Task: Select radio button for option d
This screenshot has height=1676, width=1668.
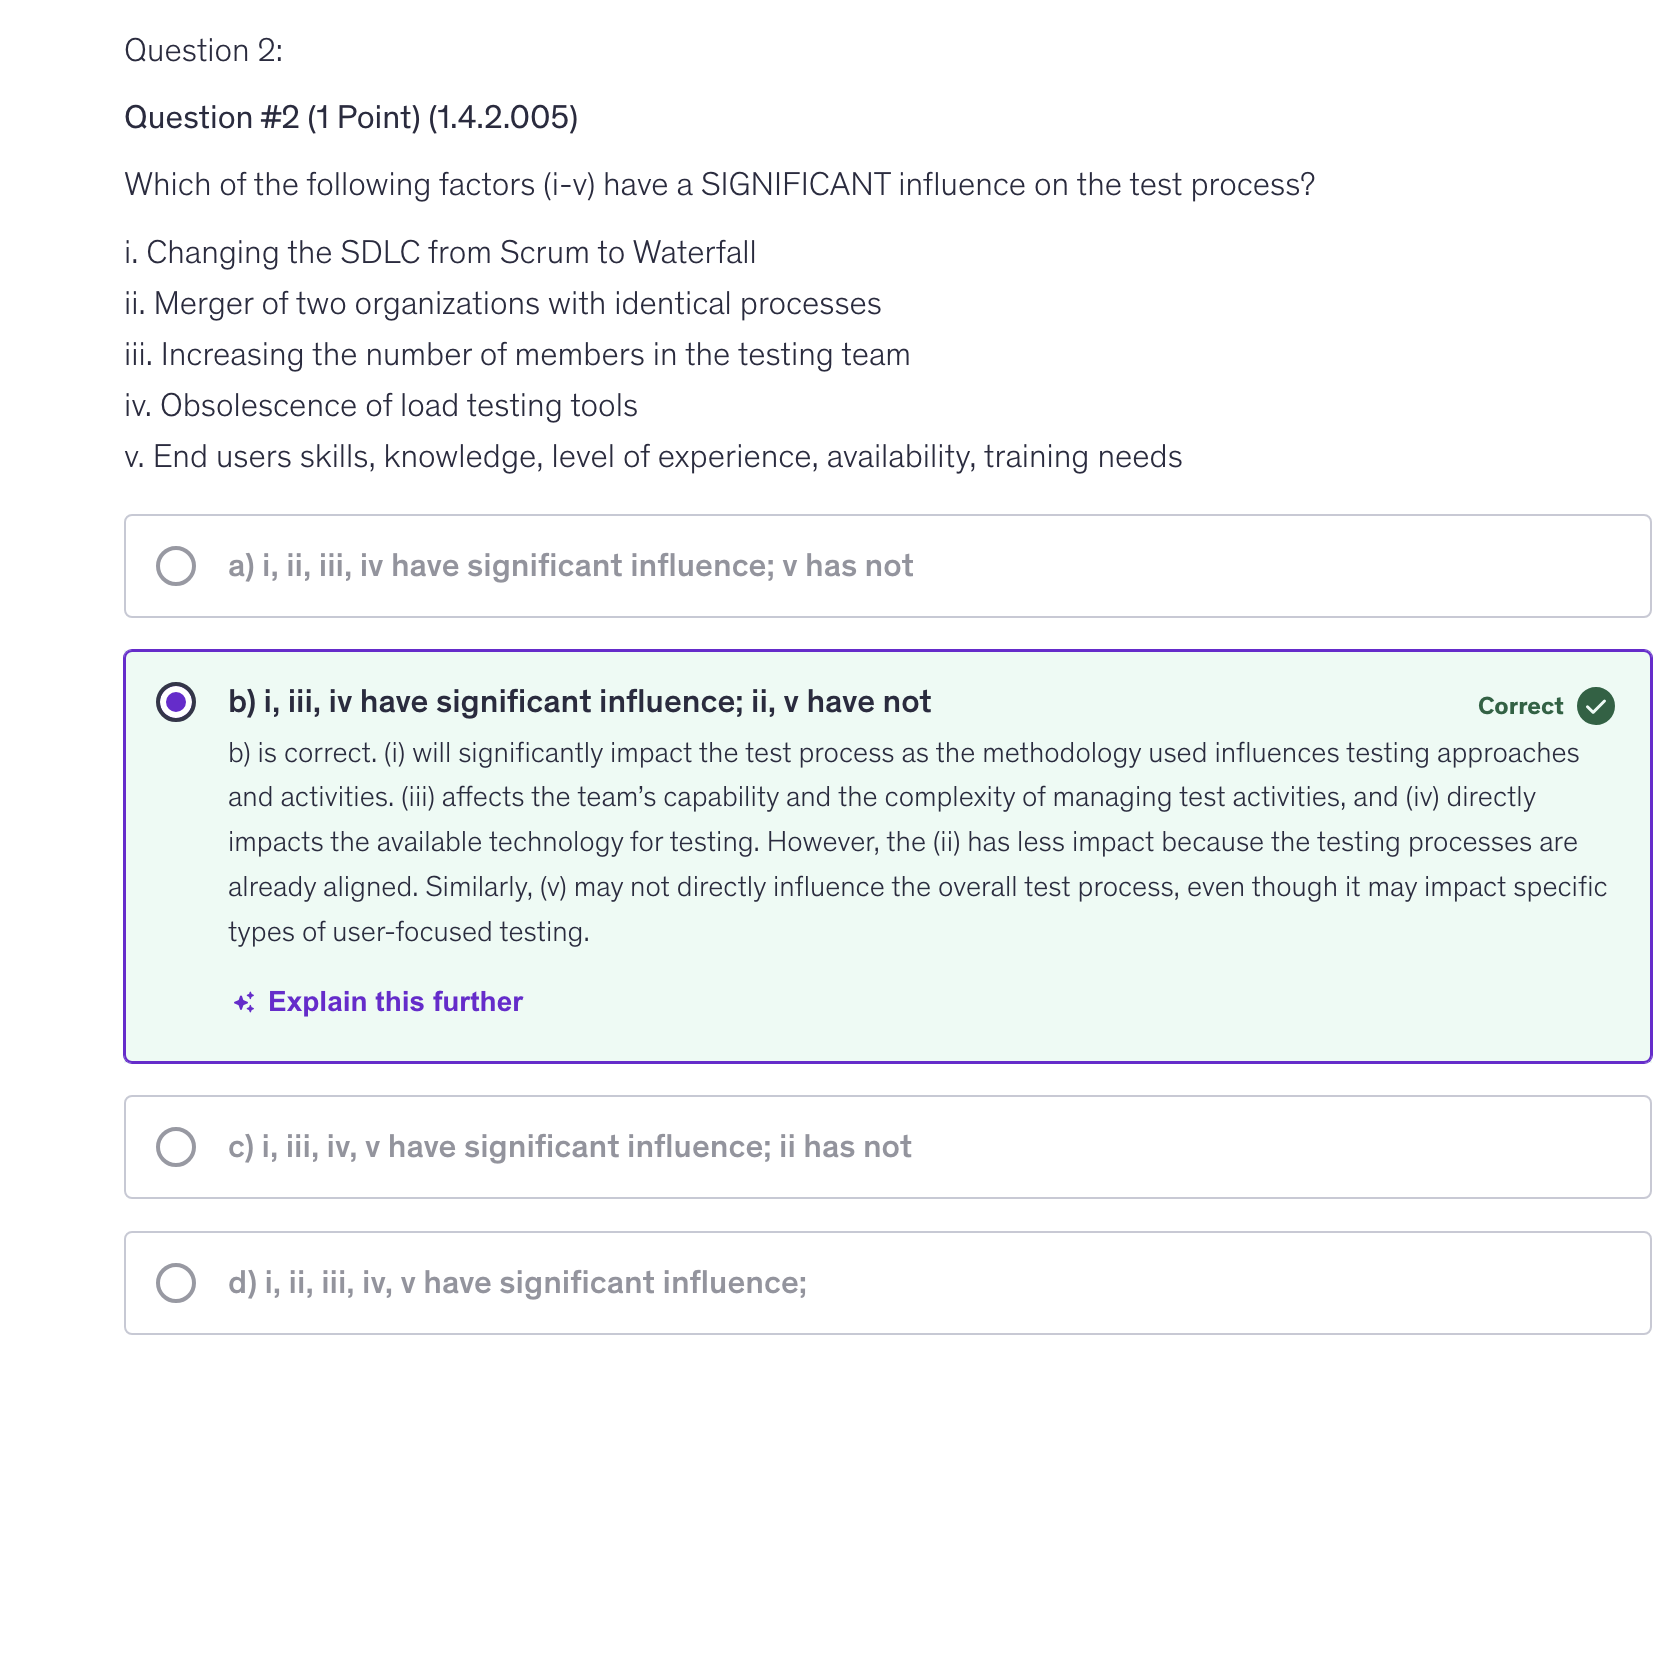Action: pos(176,1283)
